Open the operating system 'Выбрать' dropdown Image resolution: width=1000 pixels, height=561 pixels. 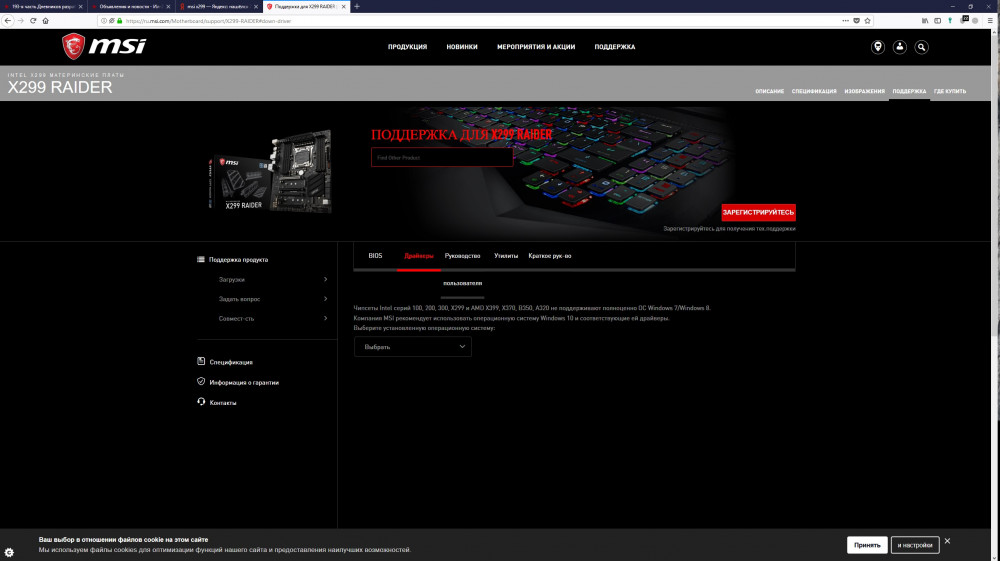[412, 347]
